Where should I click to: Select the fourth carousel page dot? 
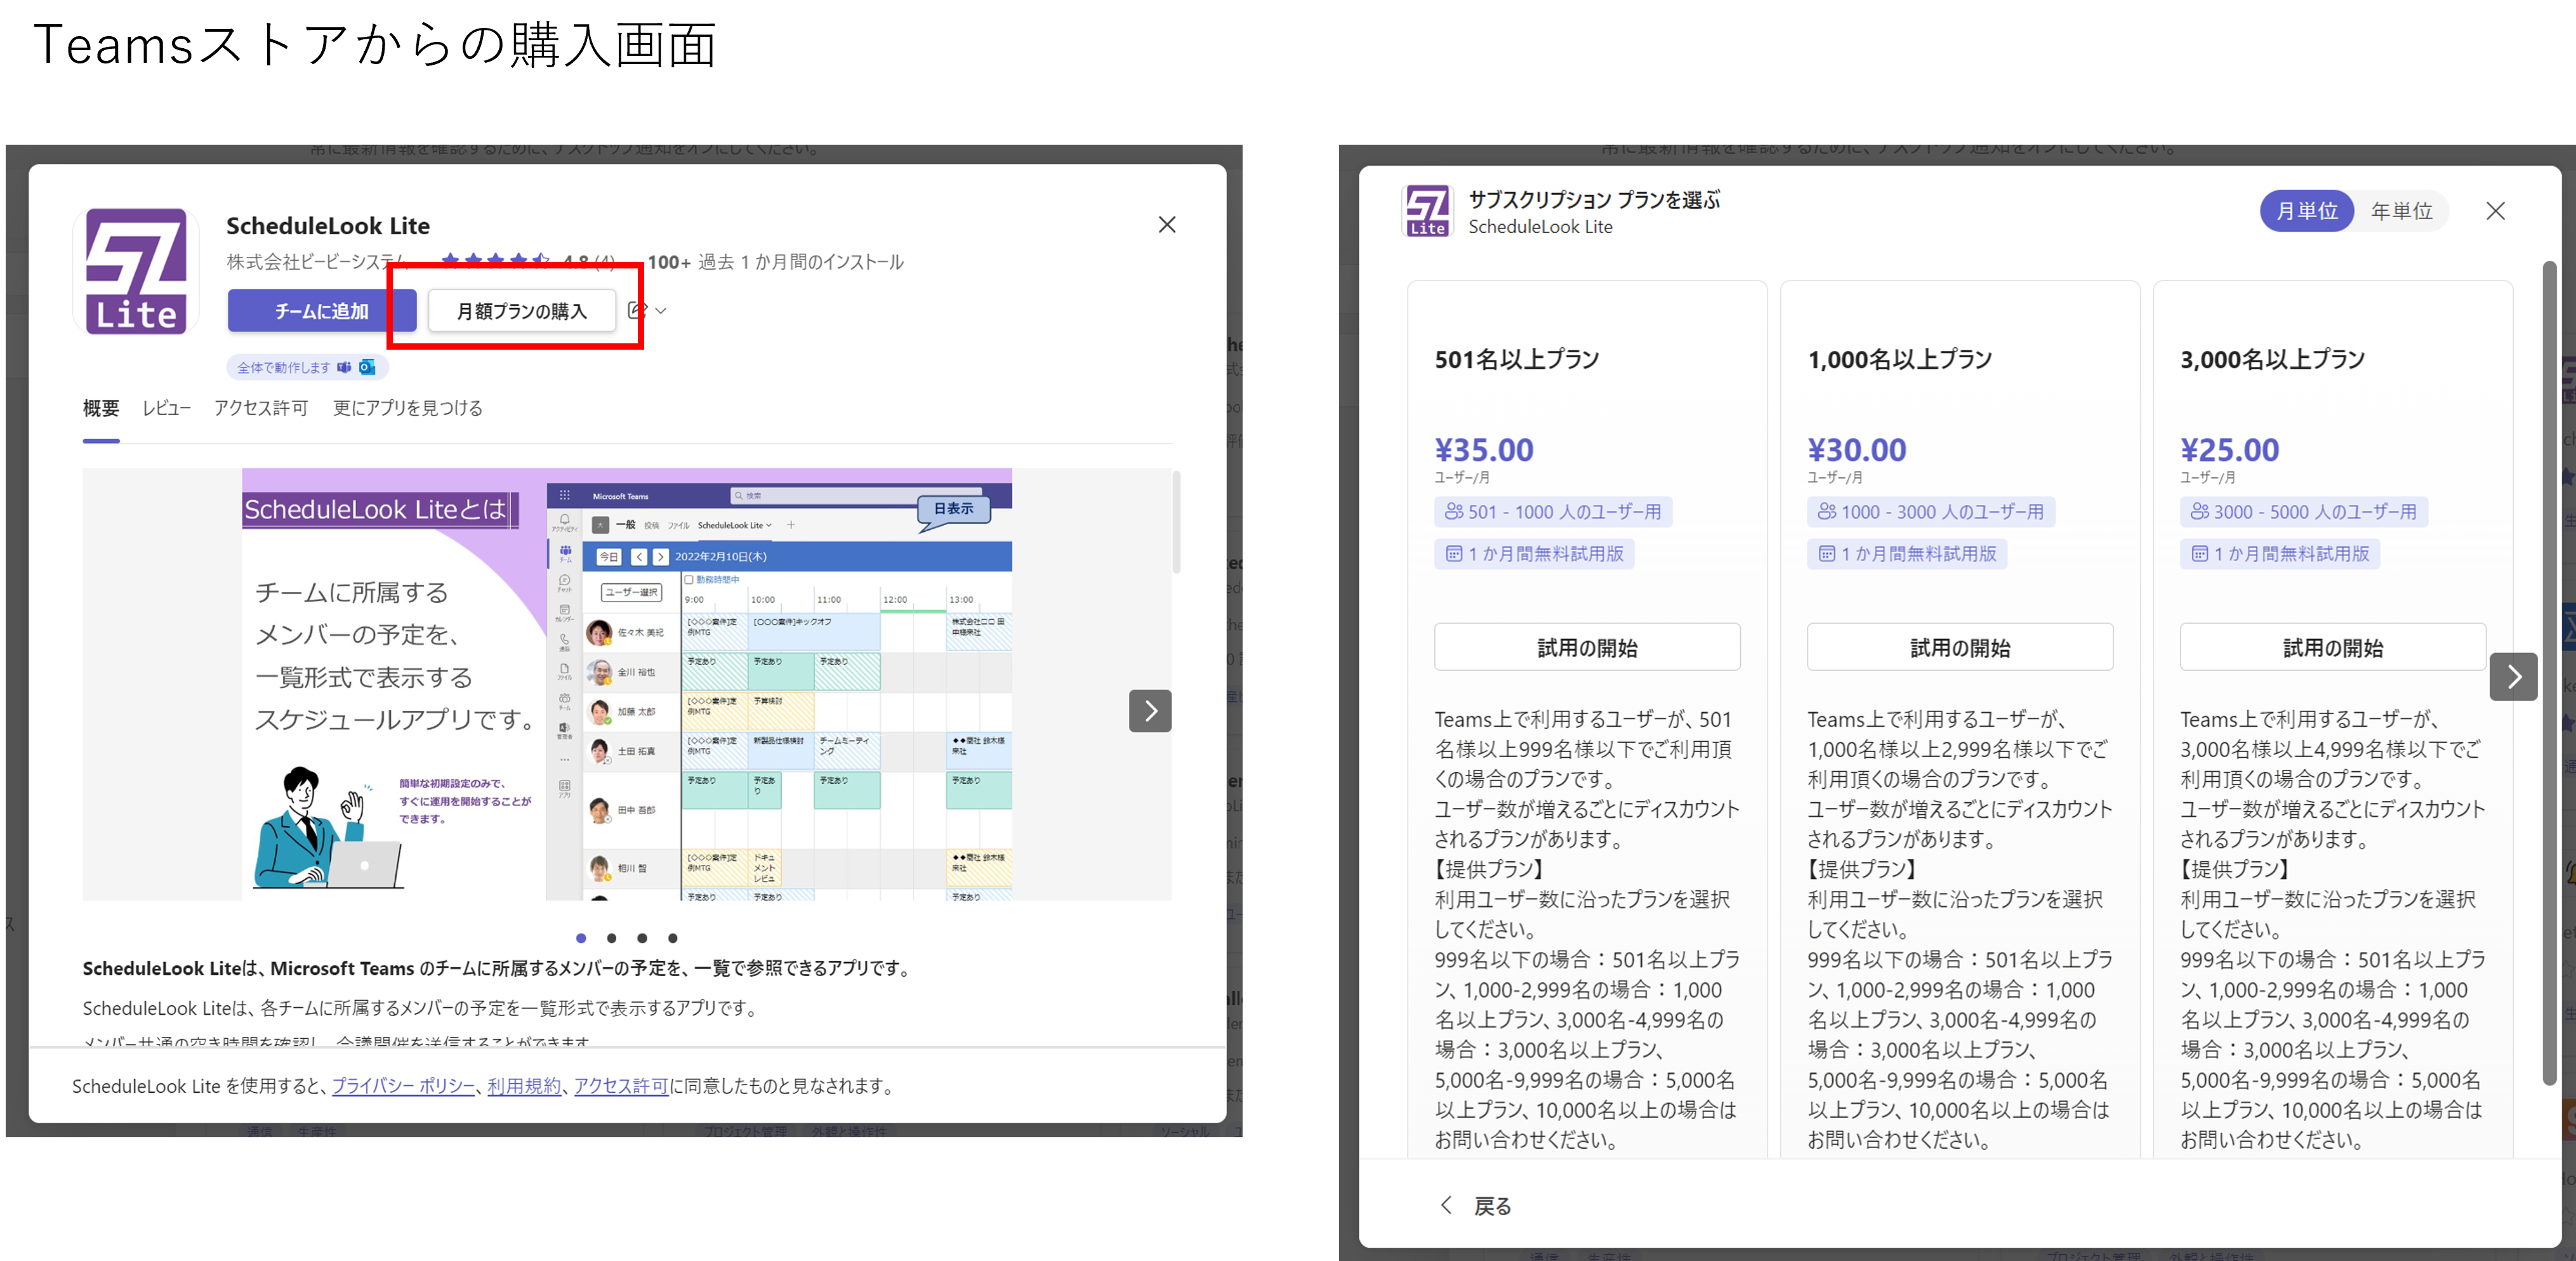coord(673,938)
